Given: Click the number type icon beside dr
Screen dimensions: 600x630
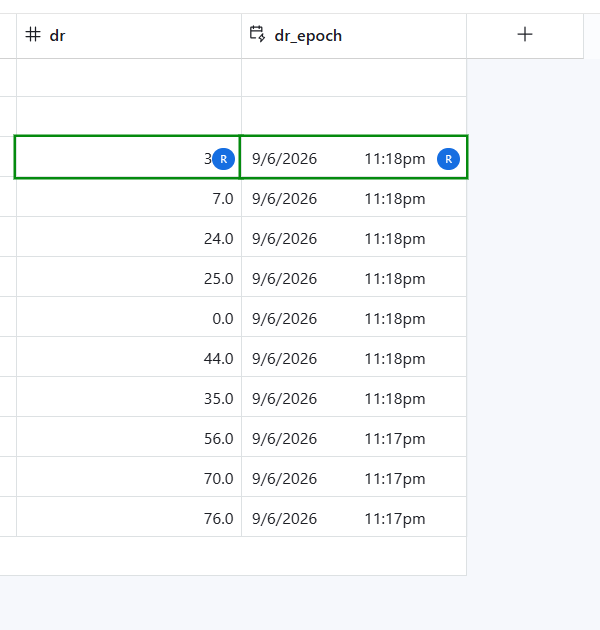Looking at the screenshot, I should pos(33,35).
